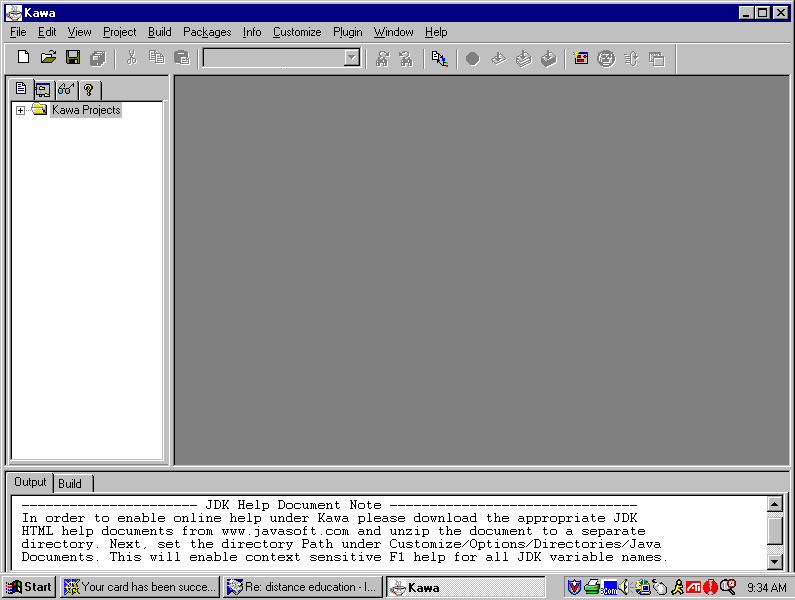Click the Paste clipboard icon
The image size is (795, 600).
coord(182,58)
